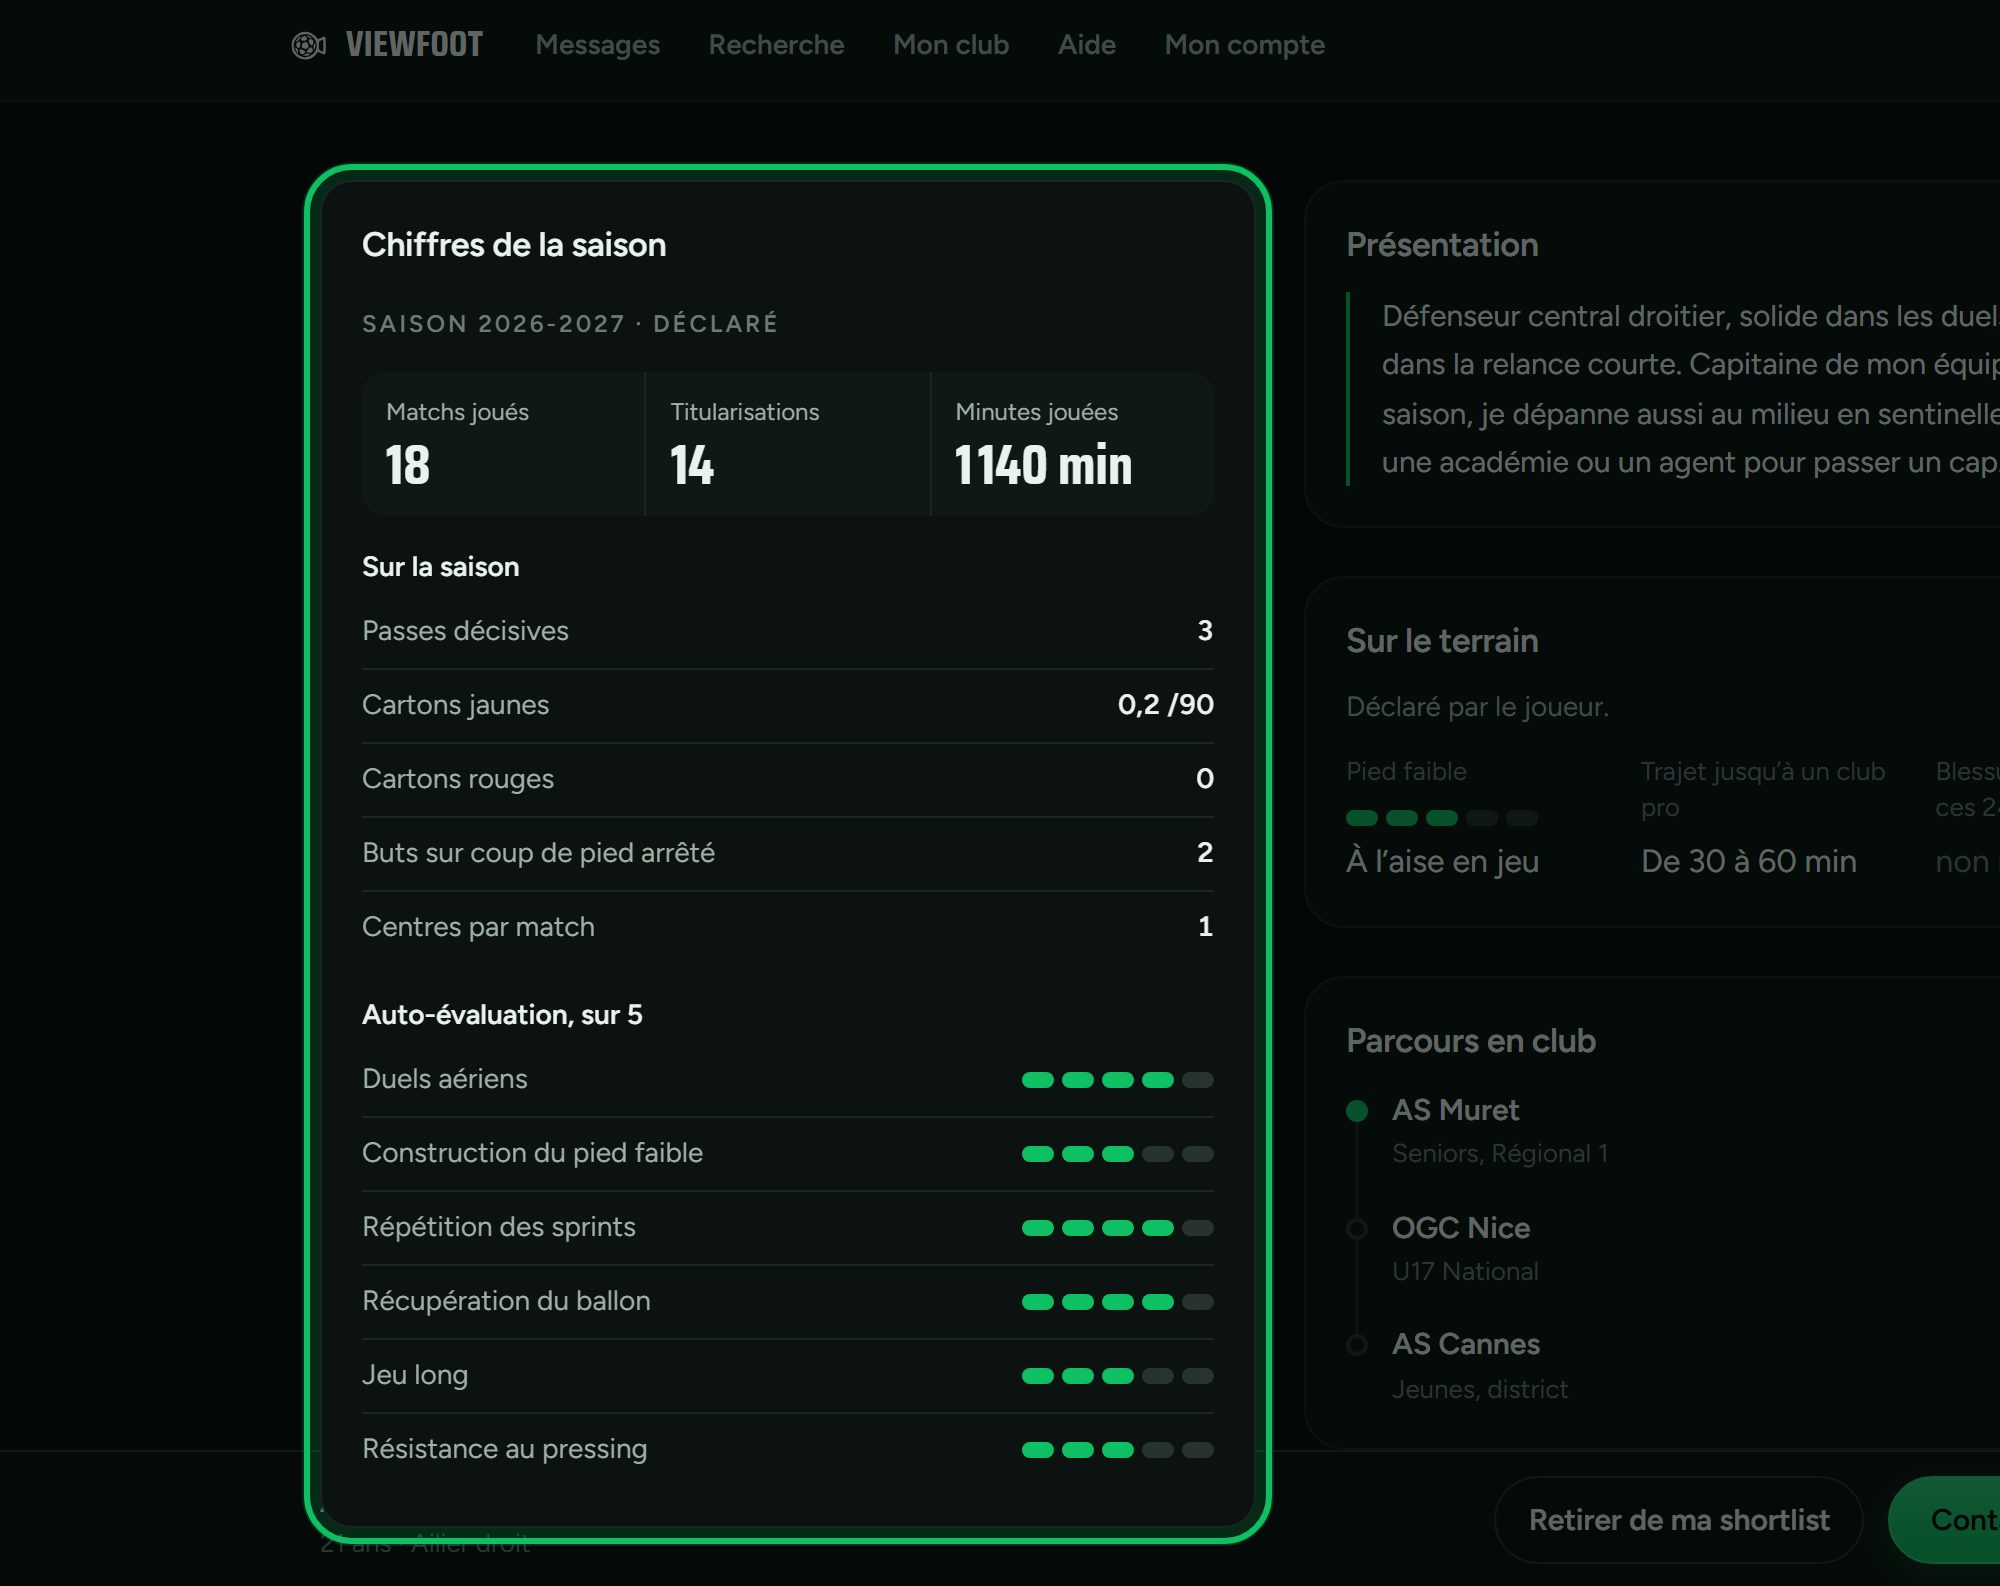This screenshot has width=2000, height=1586.
Task: Select the Chiffres de la saison heading
Action: click(x=514, y=245)
